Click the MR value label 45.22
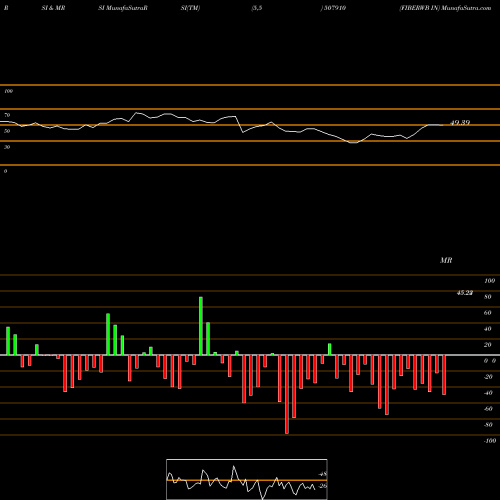The width and height of the screenshot is (500, 500). [x=465, y=293]
